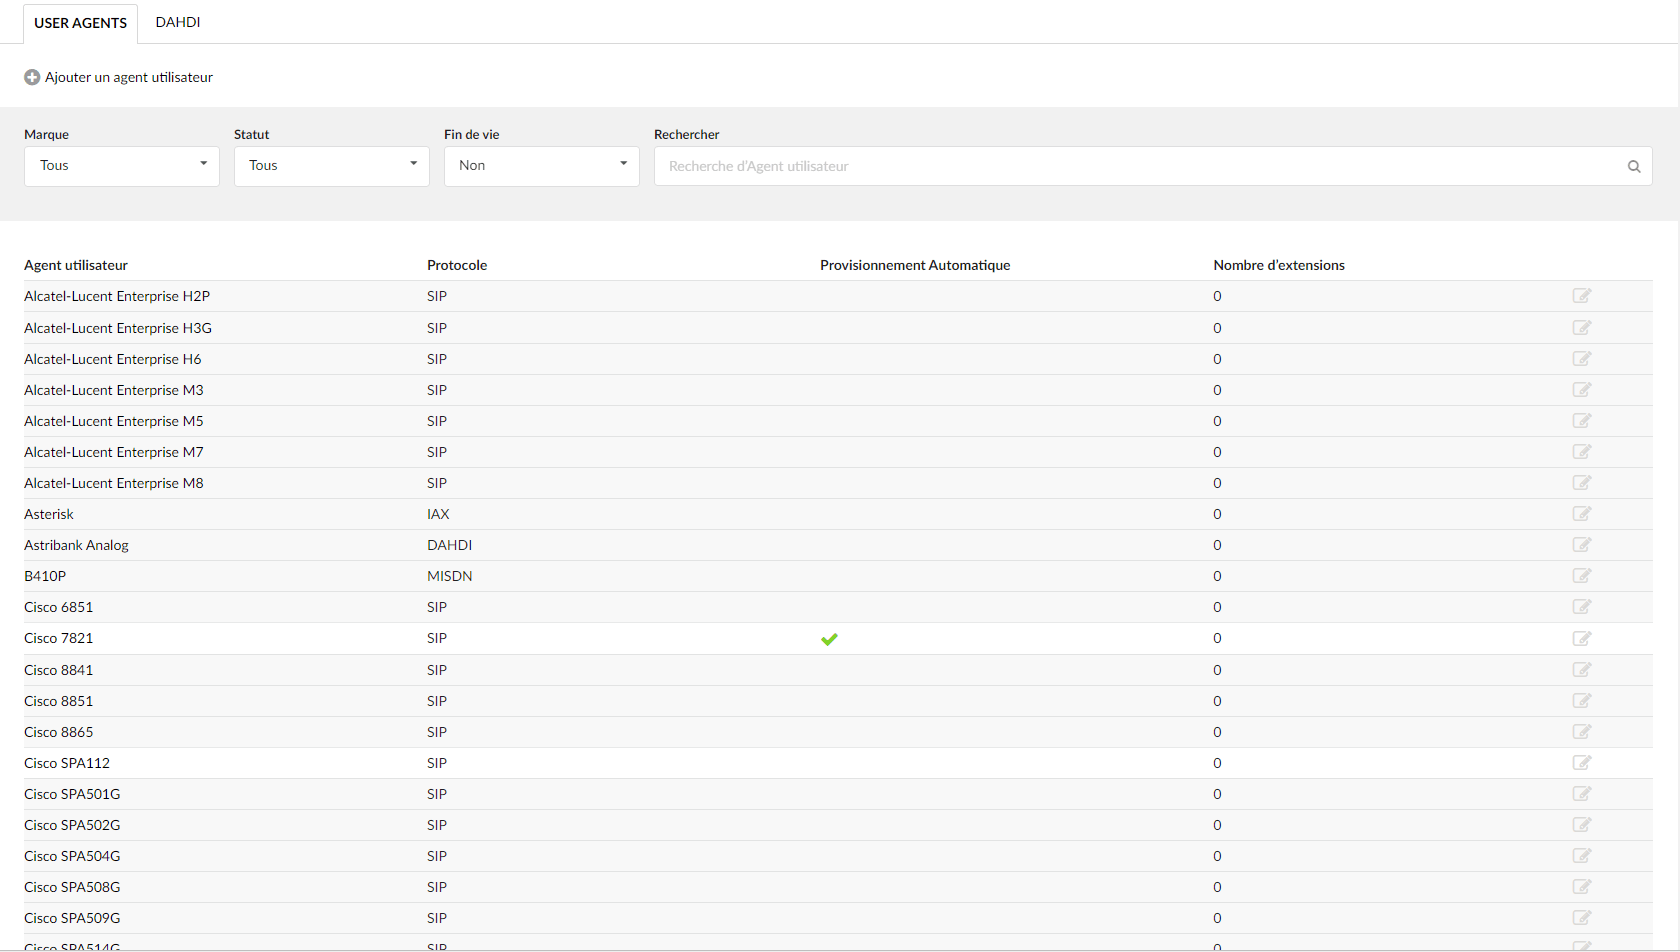Edit the Alcatel-Lucent Enterprise H3G row
Image resolution: width=1680 pixels, height=952 pixels.
[1582, 328]
